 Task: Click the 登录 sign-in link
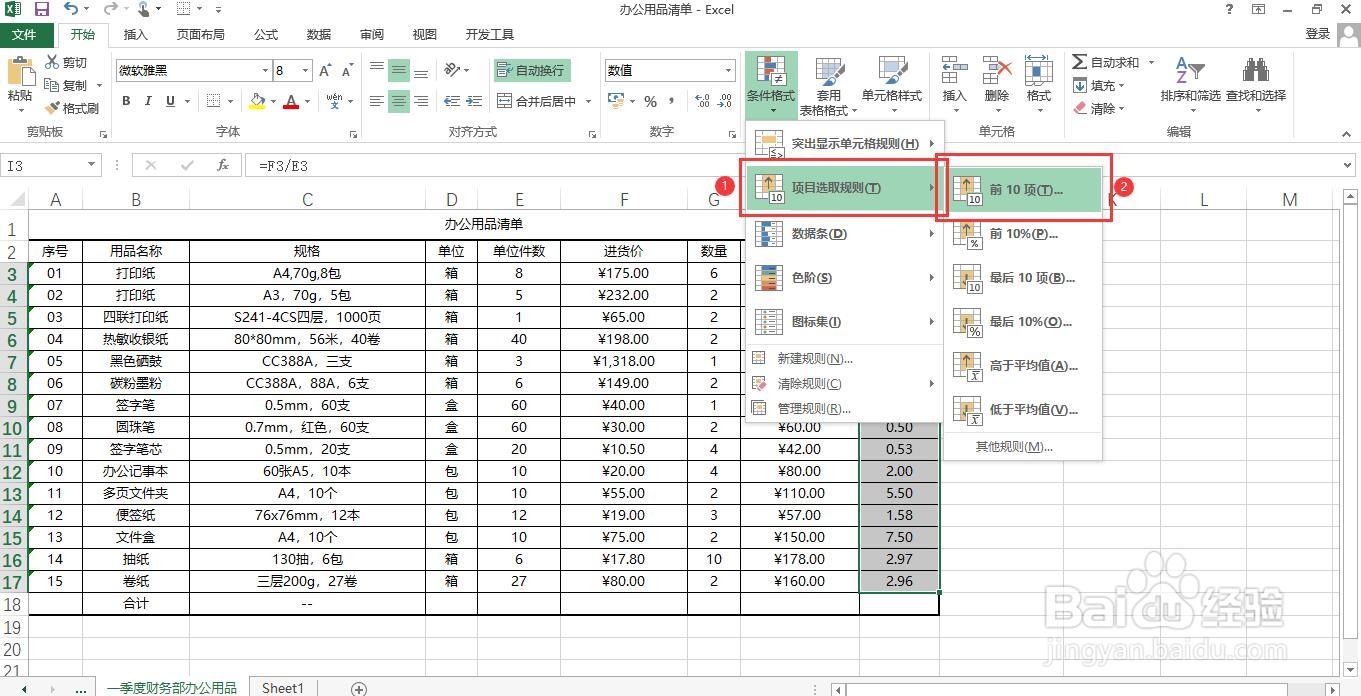tap(1317, 33)
